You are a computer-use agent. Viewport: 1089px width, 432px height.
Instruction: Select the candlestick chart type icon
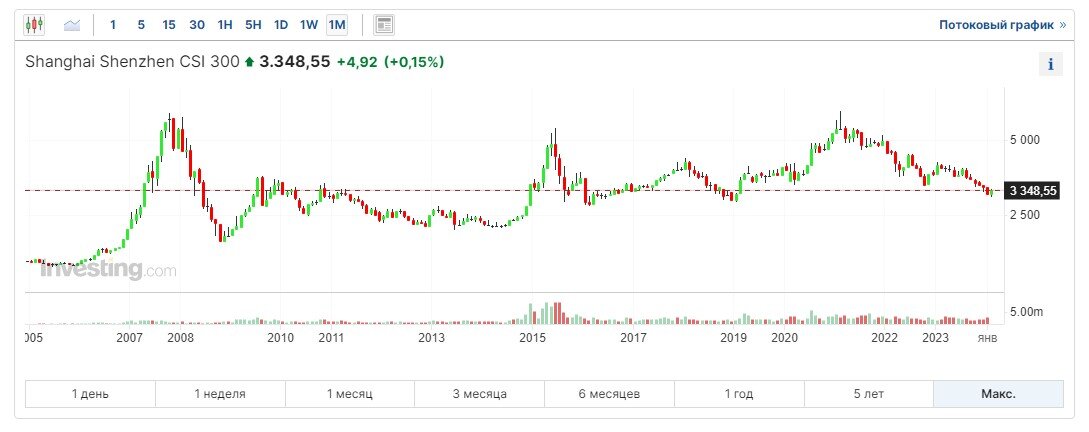click(34, 25)
